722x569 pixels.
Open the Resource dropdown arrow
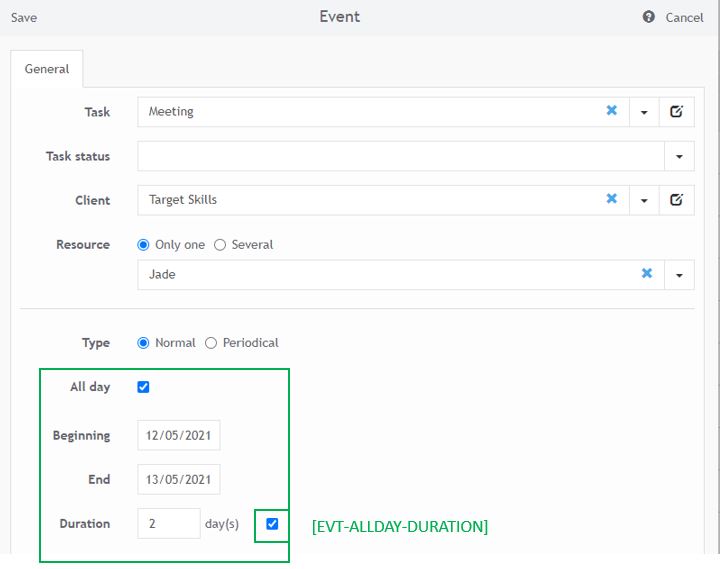click(x=679, y=274)
